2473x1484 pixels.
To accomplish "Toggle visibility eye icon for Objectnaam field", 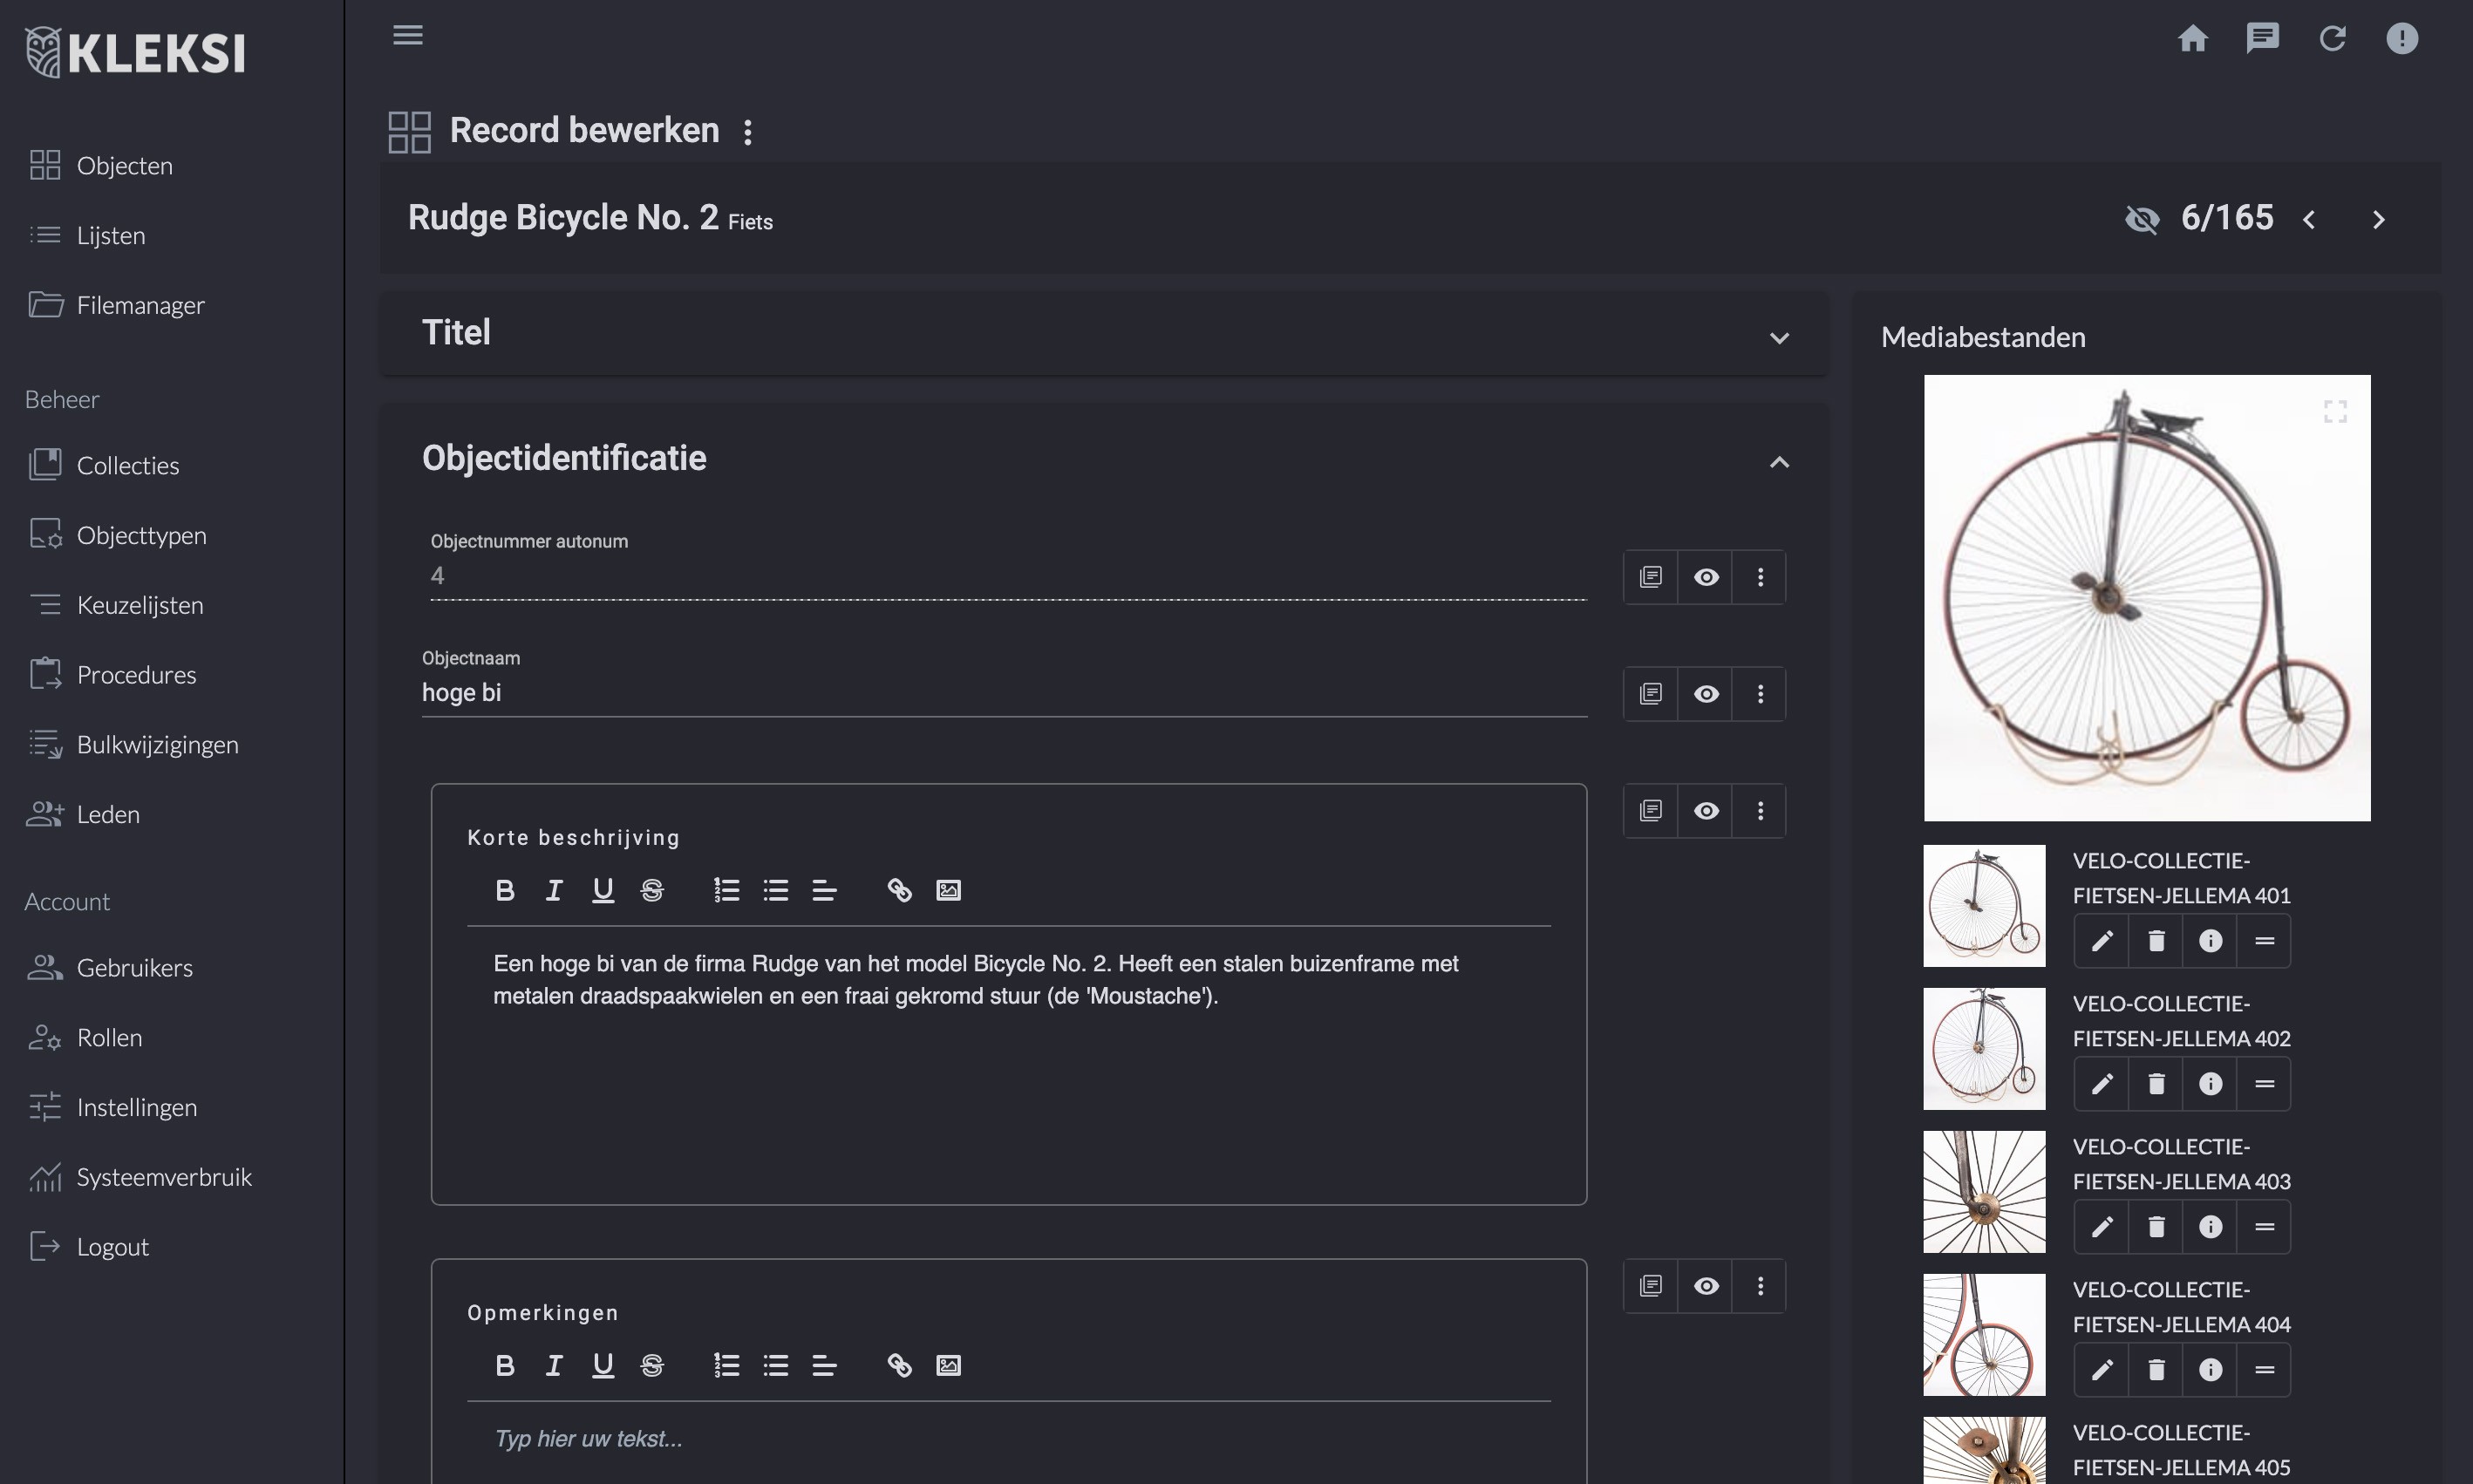I will [x=1705, y=692].
